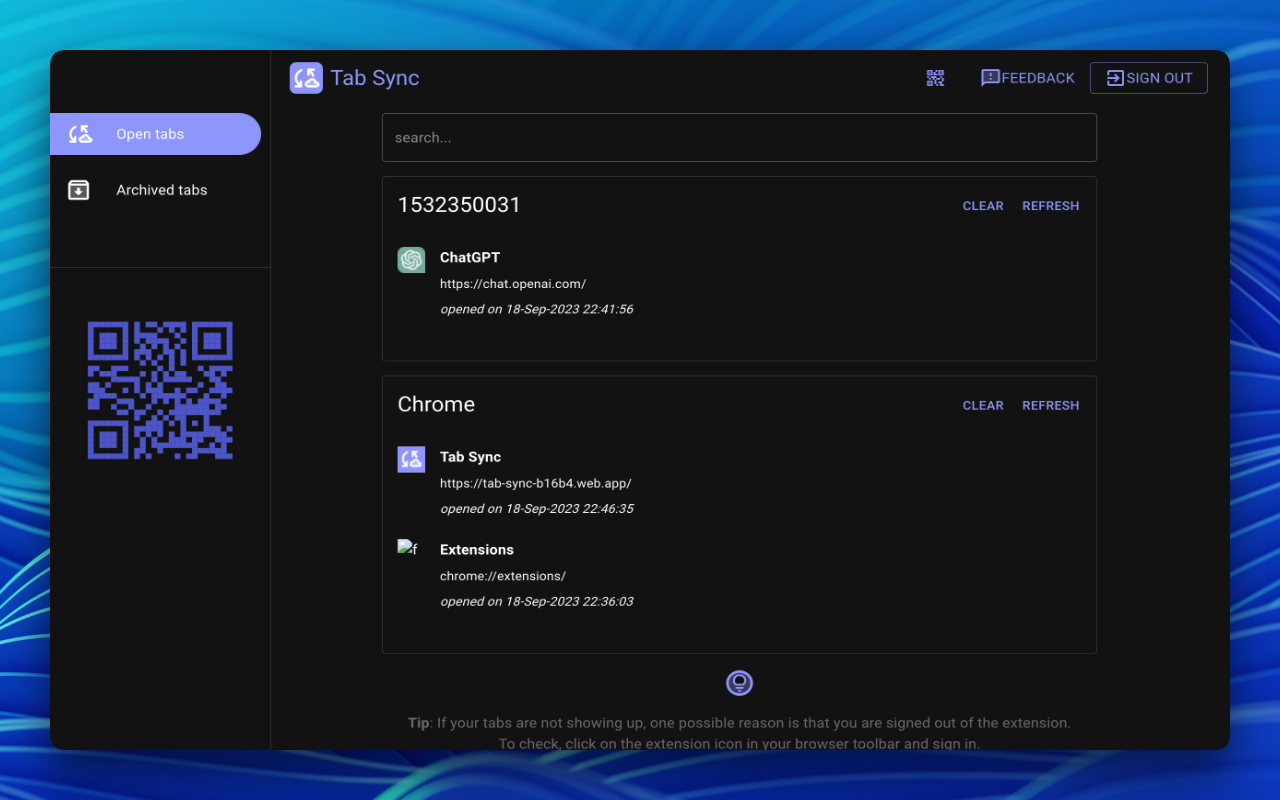Click the feedback speech-bubble icon
Image resolution: width=1280 pixels, height=800 pixels.
tap(990, 77)
